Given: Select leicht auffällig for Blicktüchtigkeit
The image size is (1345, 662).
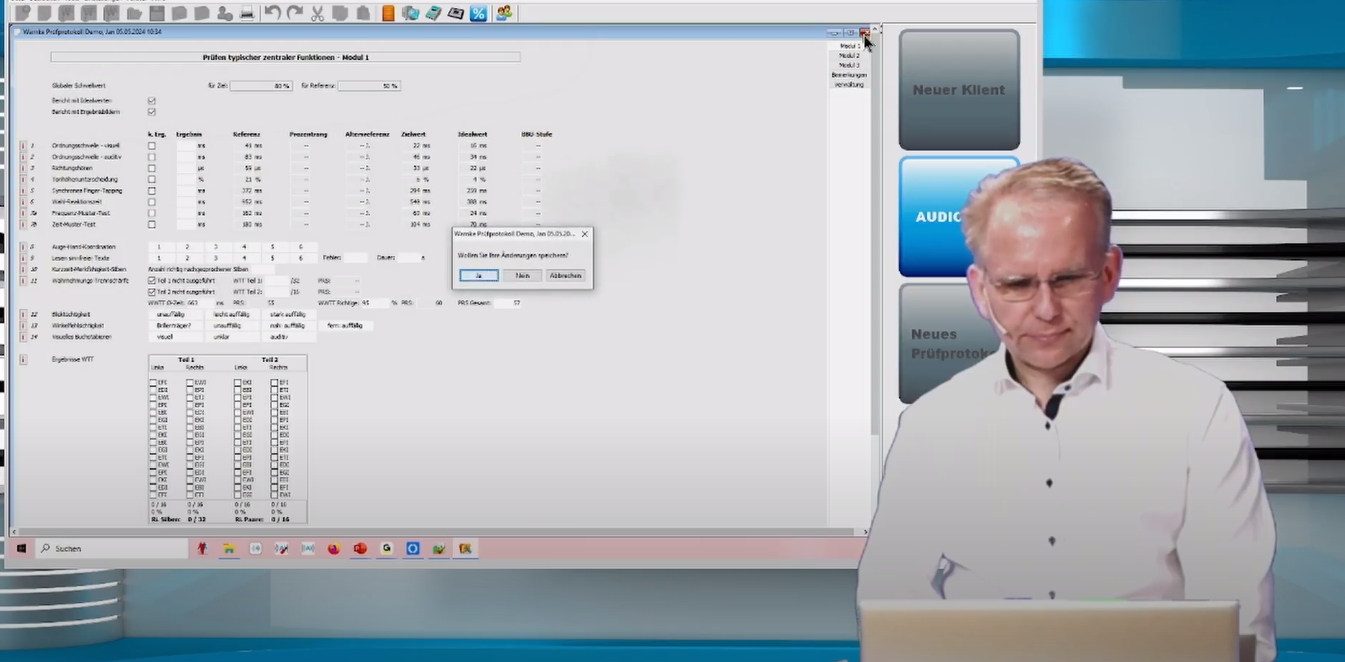Looking at the screenshot, I should [x=232, y=314].
